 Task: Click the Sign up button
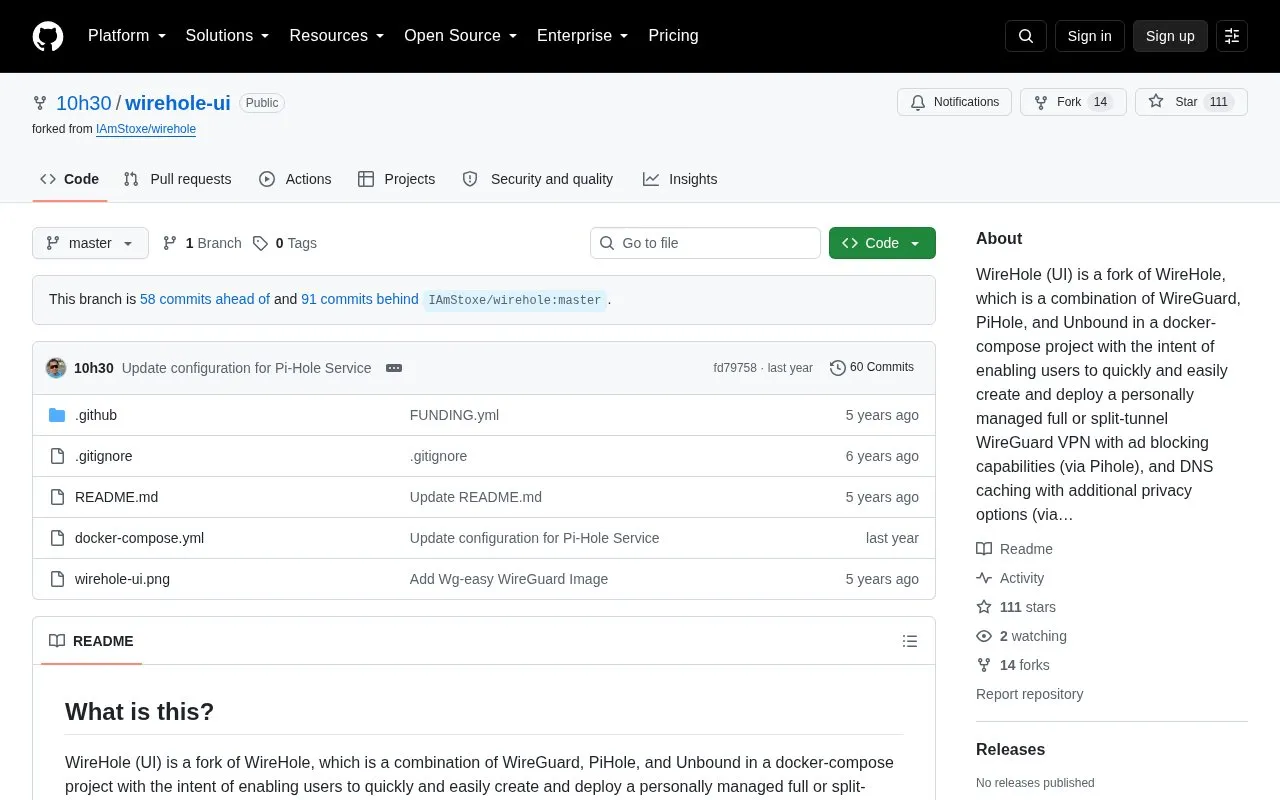1170,36
